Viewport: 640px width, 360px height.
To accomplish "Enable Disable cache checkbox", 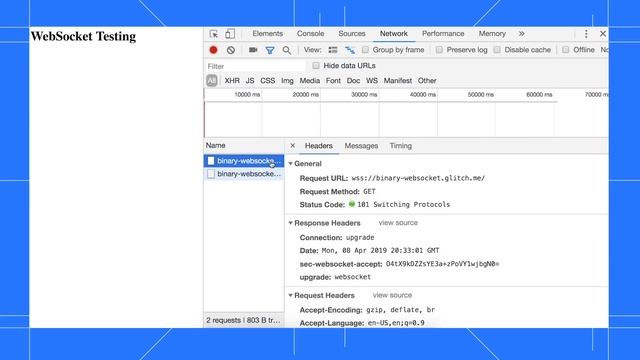I will pos(497,50).
